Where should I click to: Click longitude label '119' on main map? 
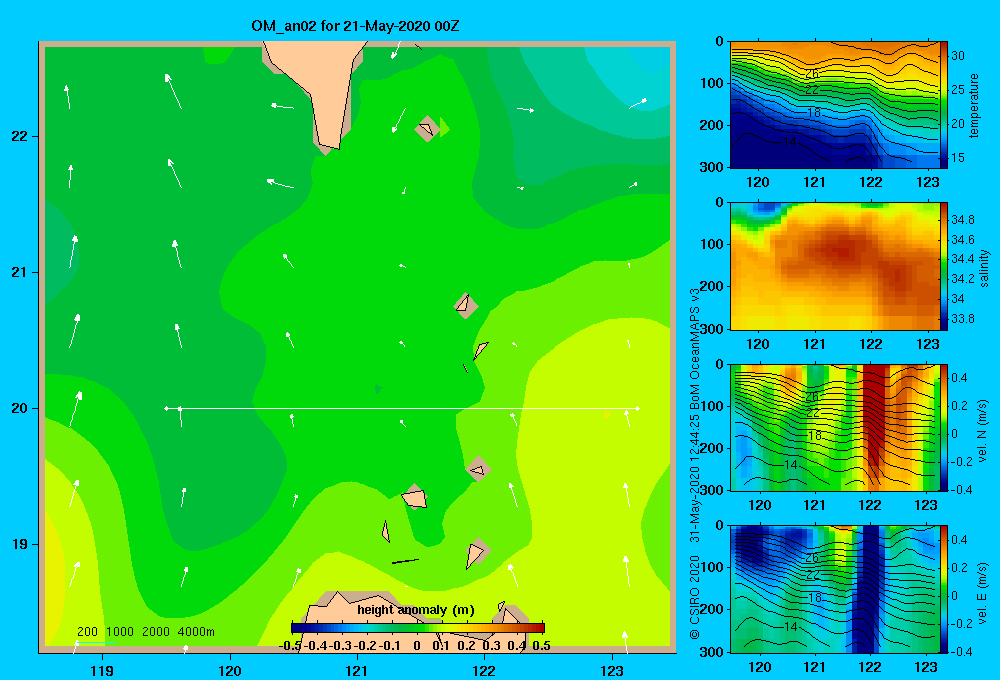pos(102,670)
